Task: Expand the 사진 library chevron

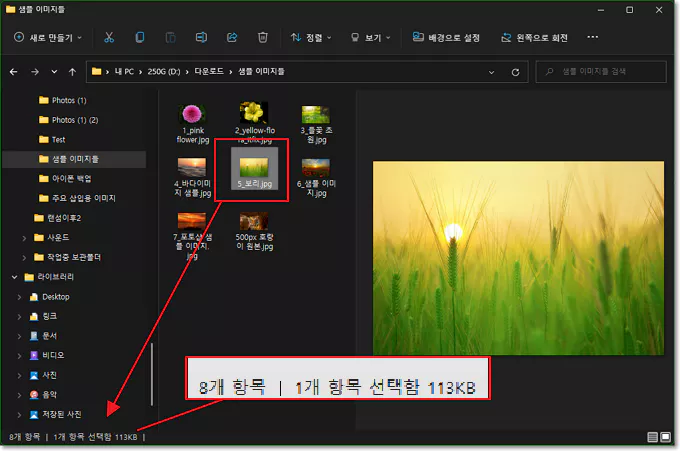Action: coord(20,376)
